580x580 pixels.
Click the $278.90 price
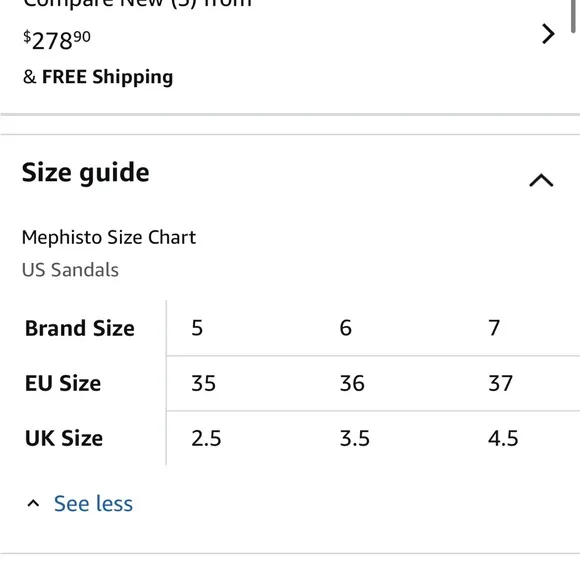tap(57, 40)
